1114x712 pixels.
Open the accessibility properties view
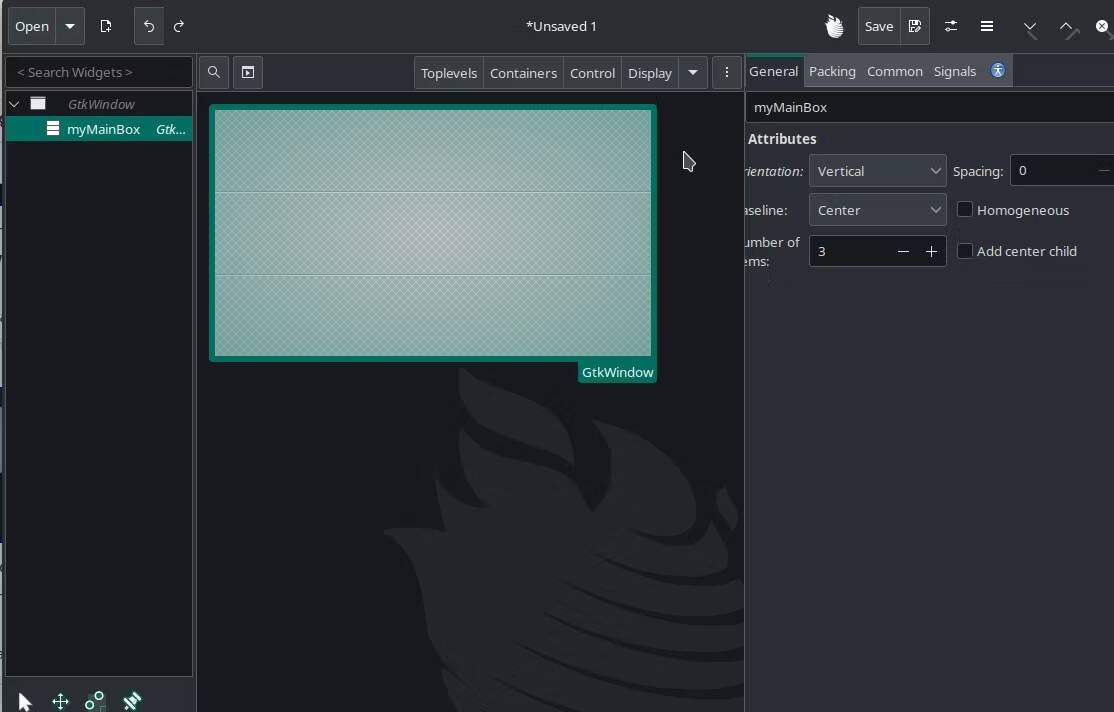pos(997,71)
